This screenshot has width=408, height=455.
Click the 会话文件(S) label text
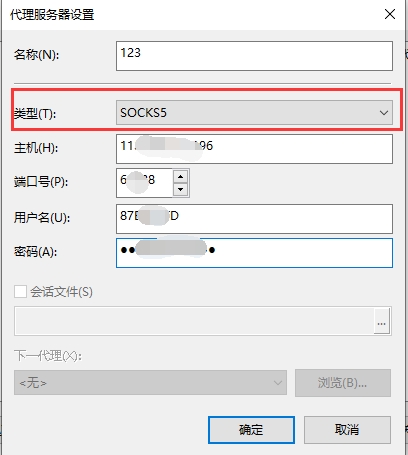click(x=61, y=292)
